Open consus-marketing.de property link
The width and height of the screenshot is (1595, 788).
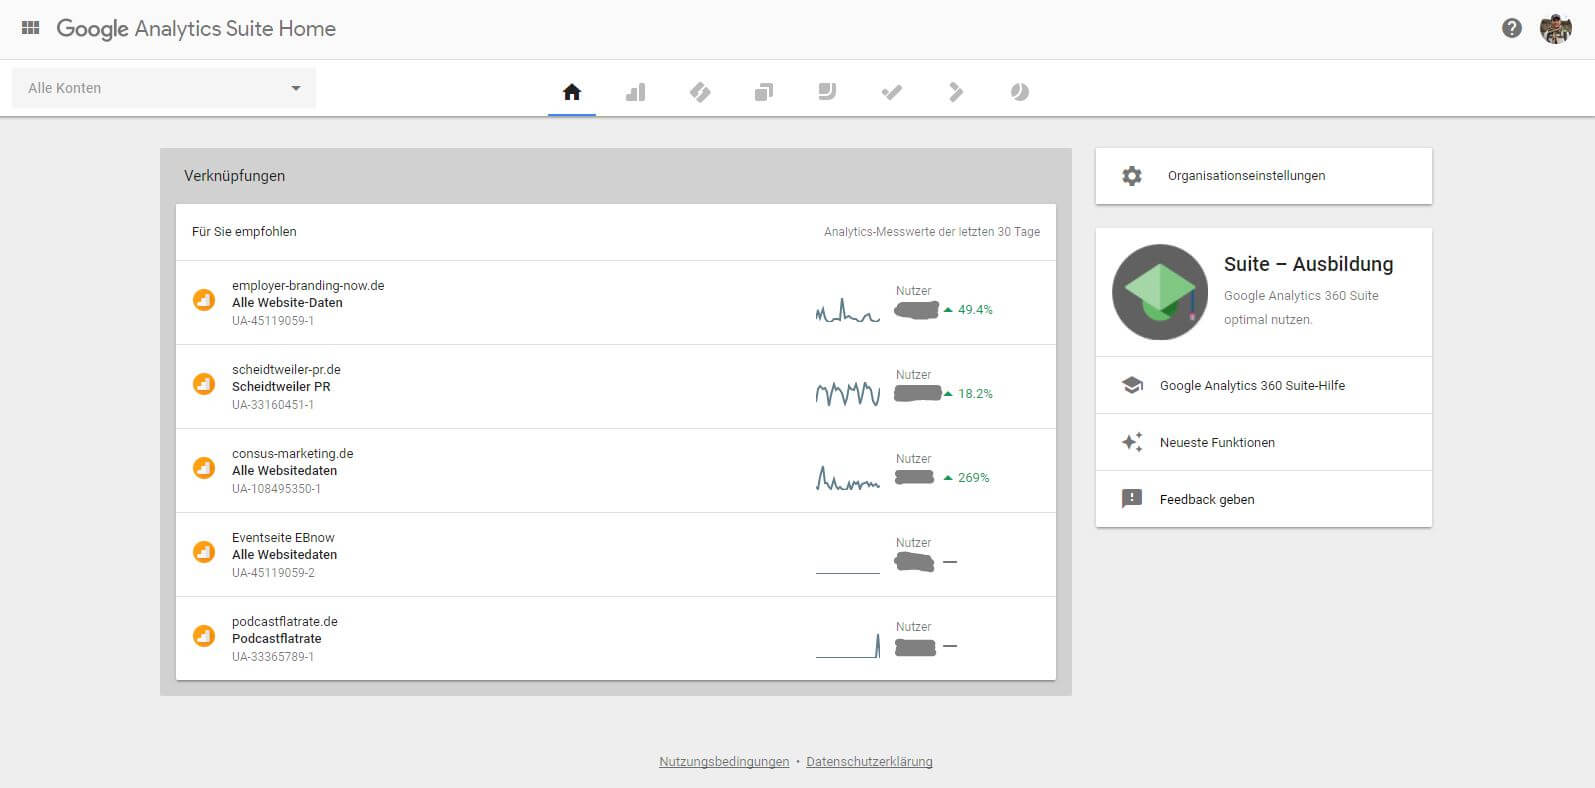pos(293,453)
